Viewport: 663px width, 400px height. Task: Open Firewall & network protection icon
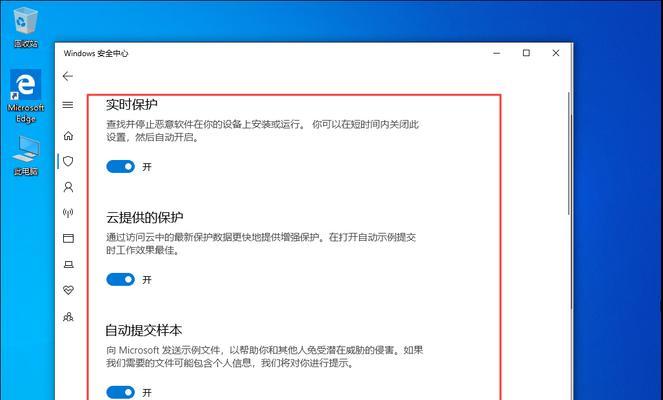[68, 213]
